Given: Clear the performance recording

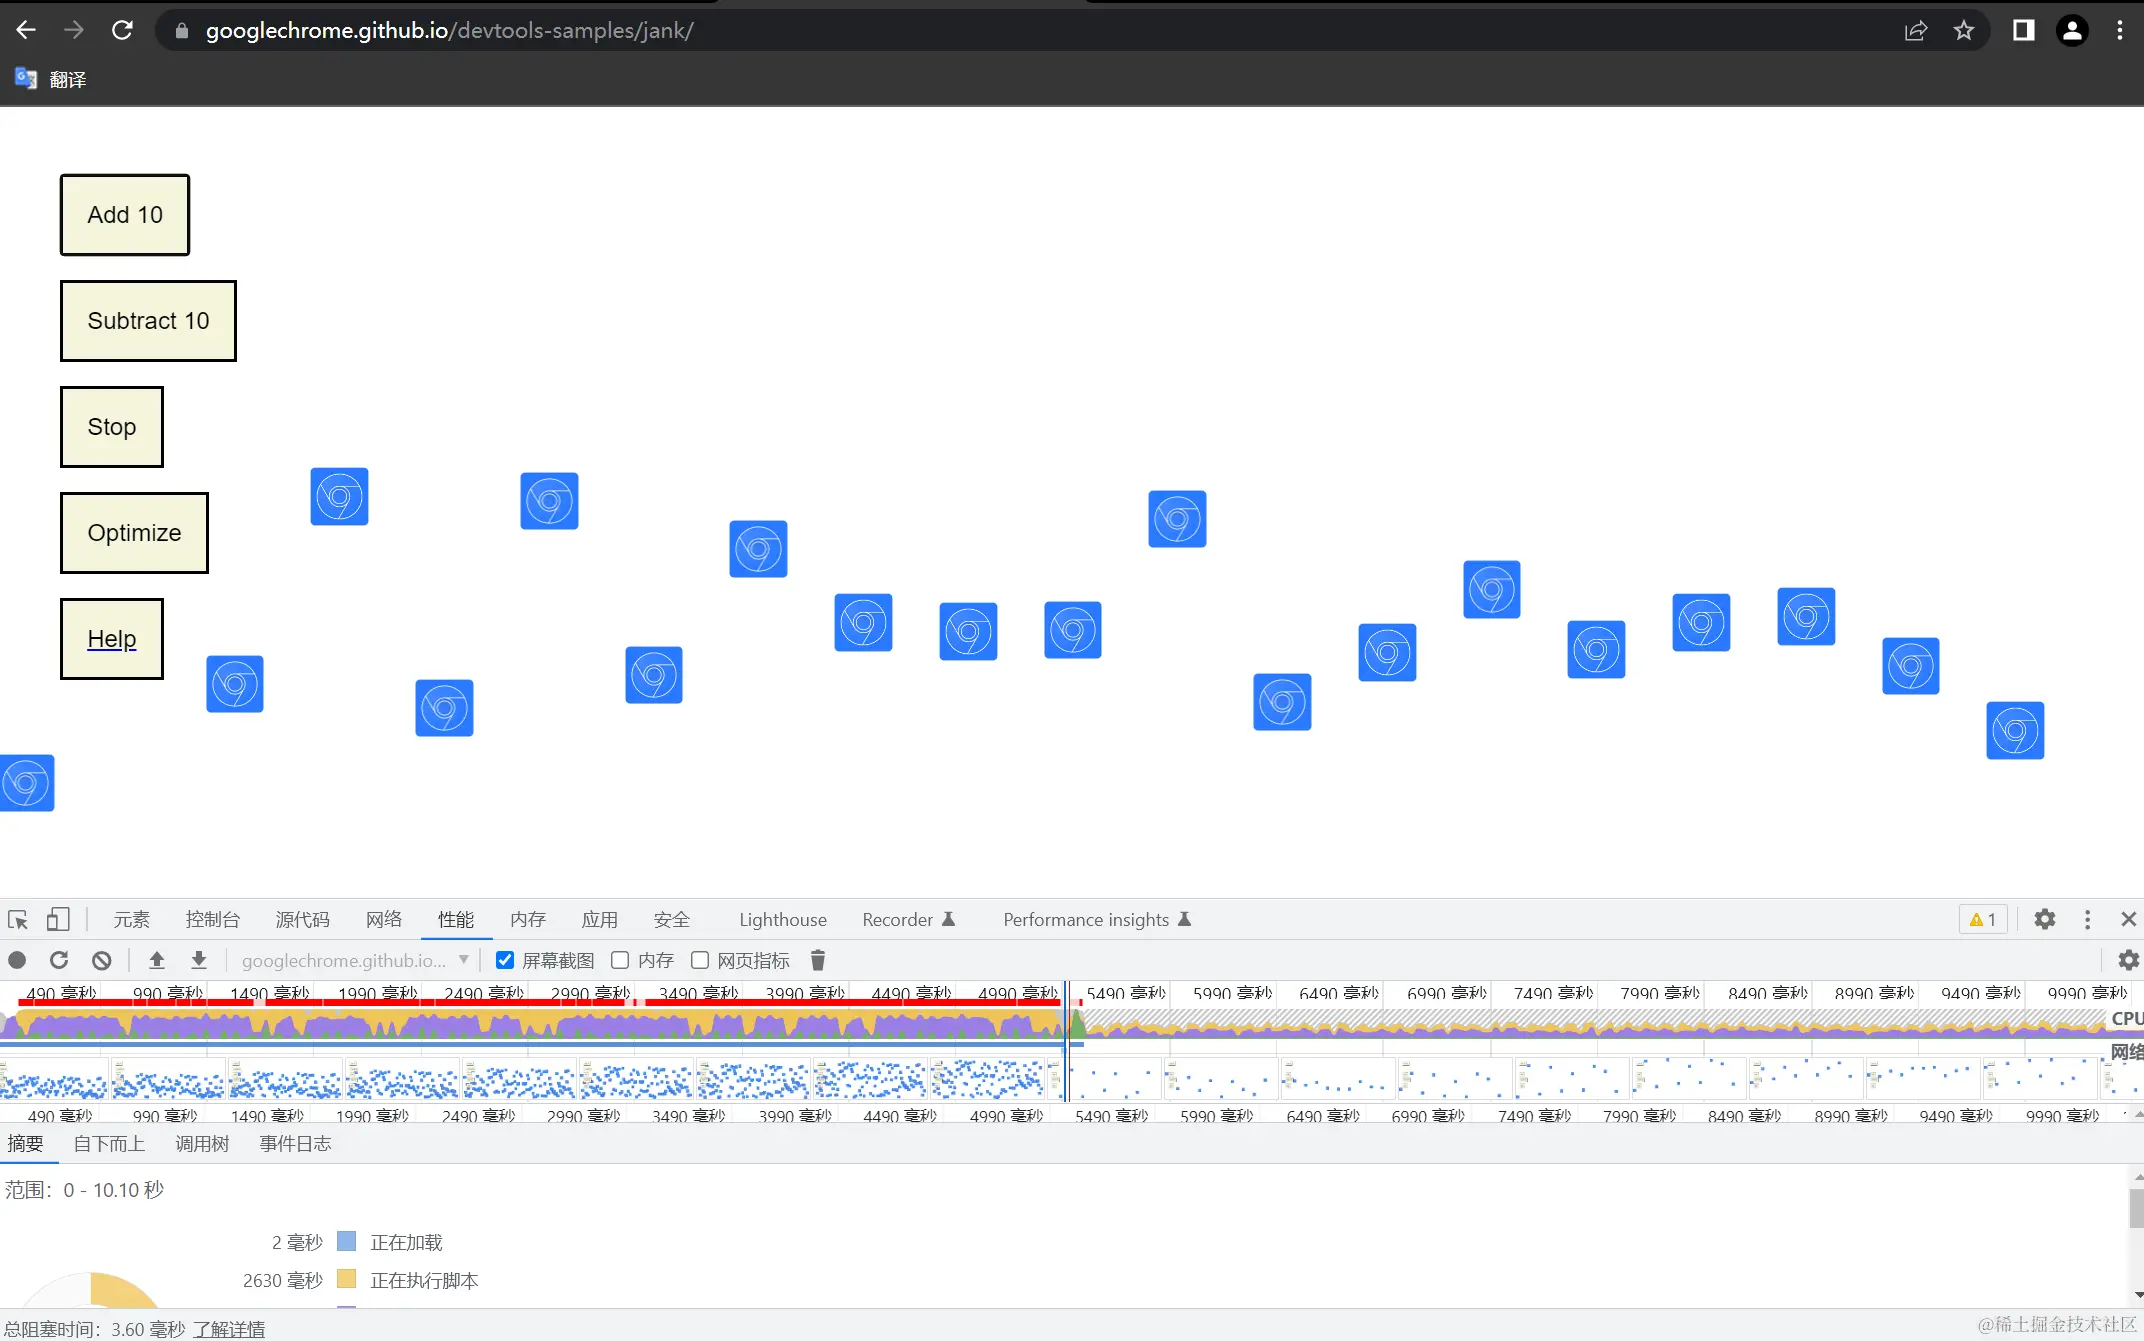Looking at the screenshot, I should coord(101,961).
